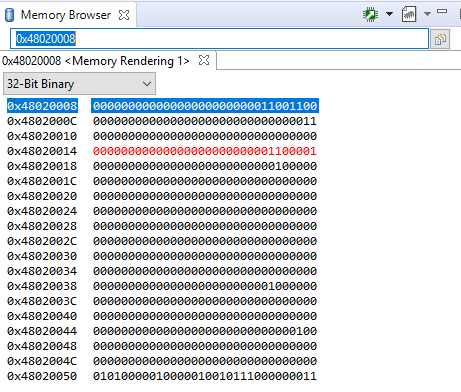Click the value at 0x4802003C
This screenshot has height=392, width=461.
click(x=205, y=301)
